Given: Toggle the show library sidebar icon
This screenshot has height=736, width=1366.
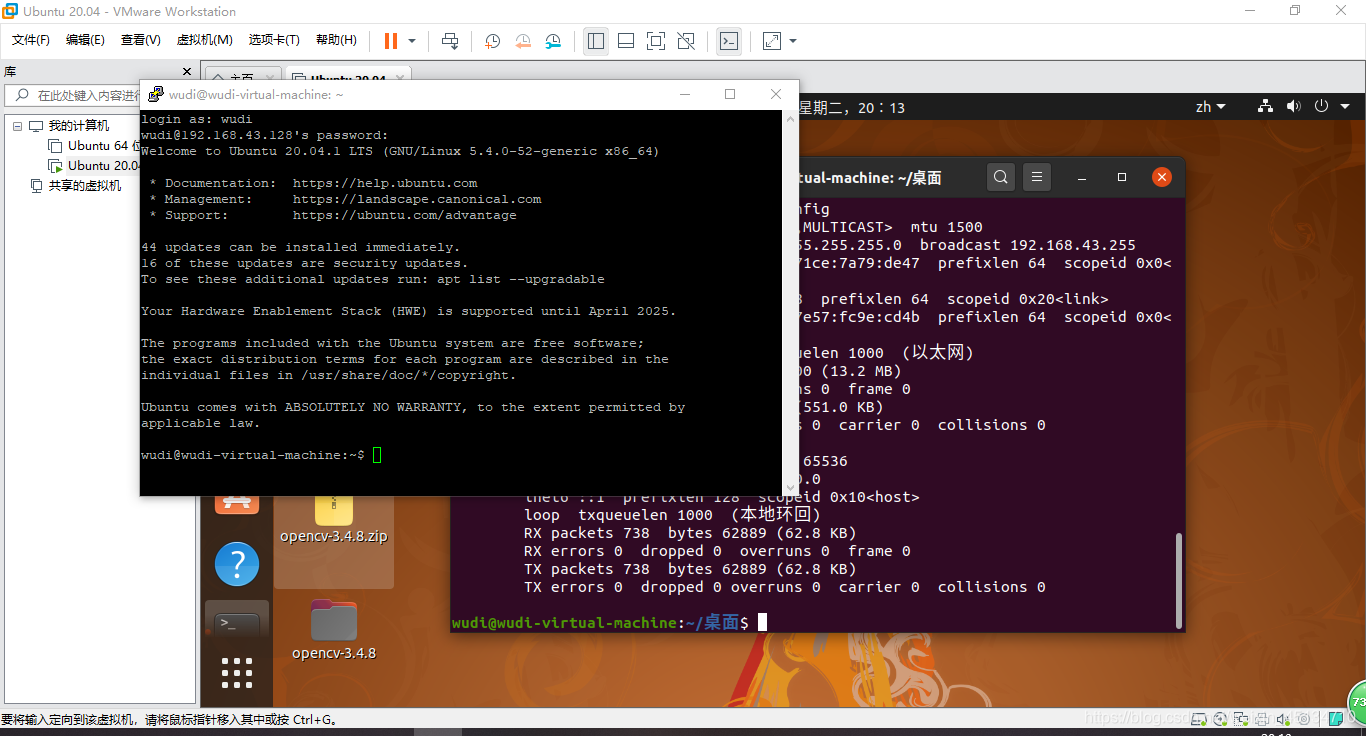Looking at the screenshot, I should pyautogui.click(x=596, y=41).
